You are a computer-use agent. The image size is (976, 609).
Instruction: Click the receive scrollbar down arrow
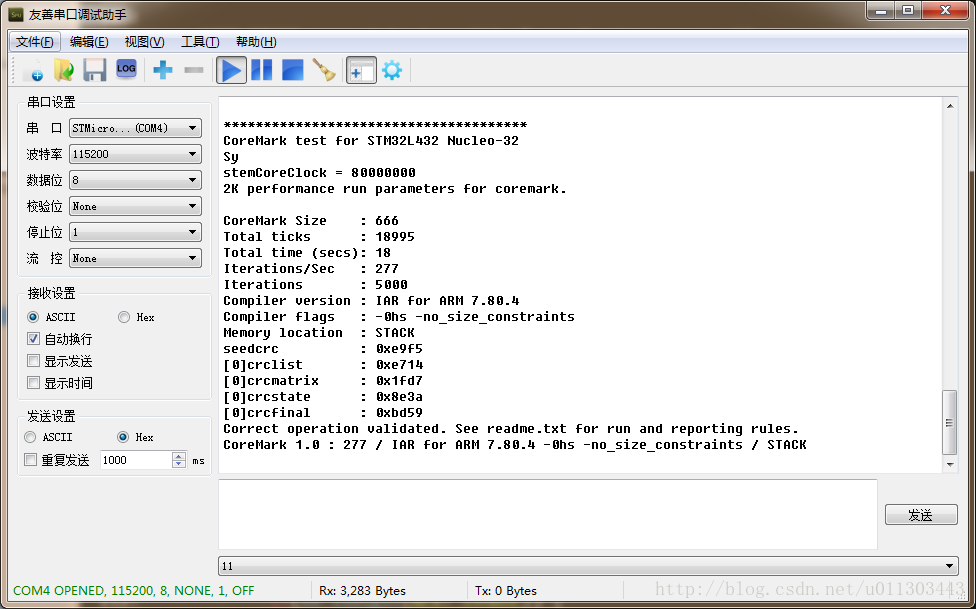[x=949, y=464]
